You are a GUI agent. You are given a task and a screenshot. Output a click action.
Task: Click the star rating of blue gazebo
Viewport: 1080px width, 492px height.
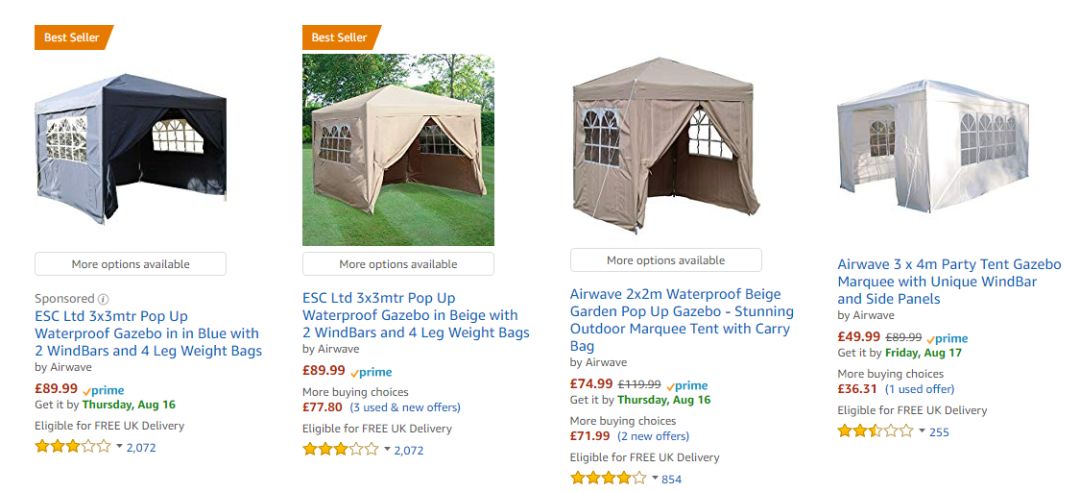click(x=72, y=447)
